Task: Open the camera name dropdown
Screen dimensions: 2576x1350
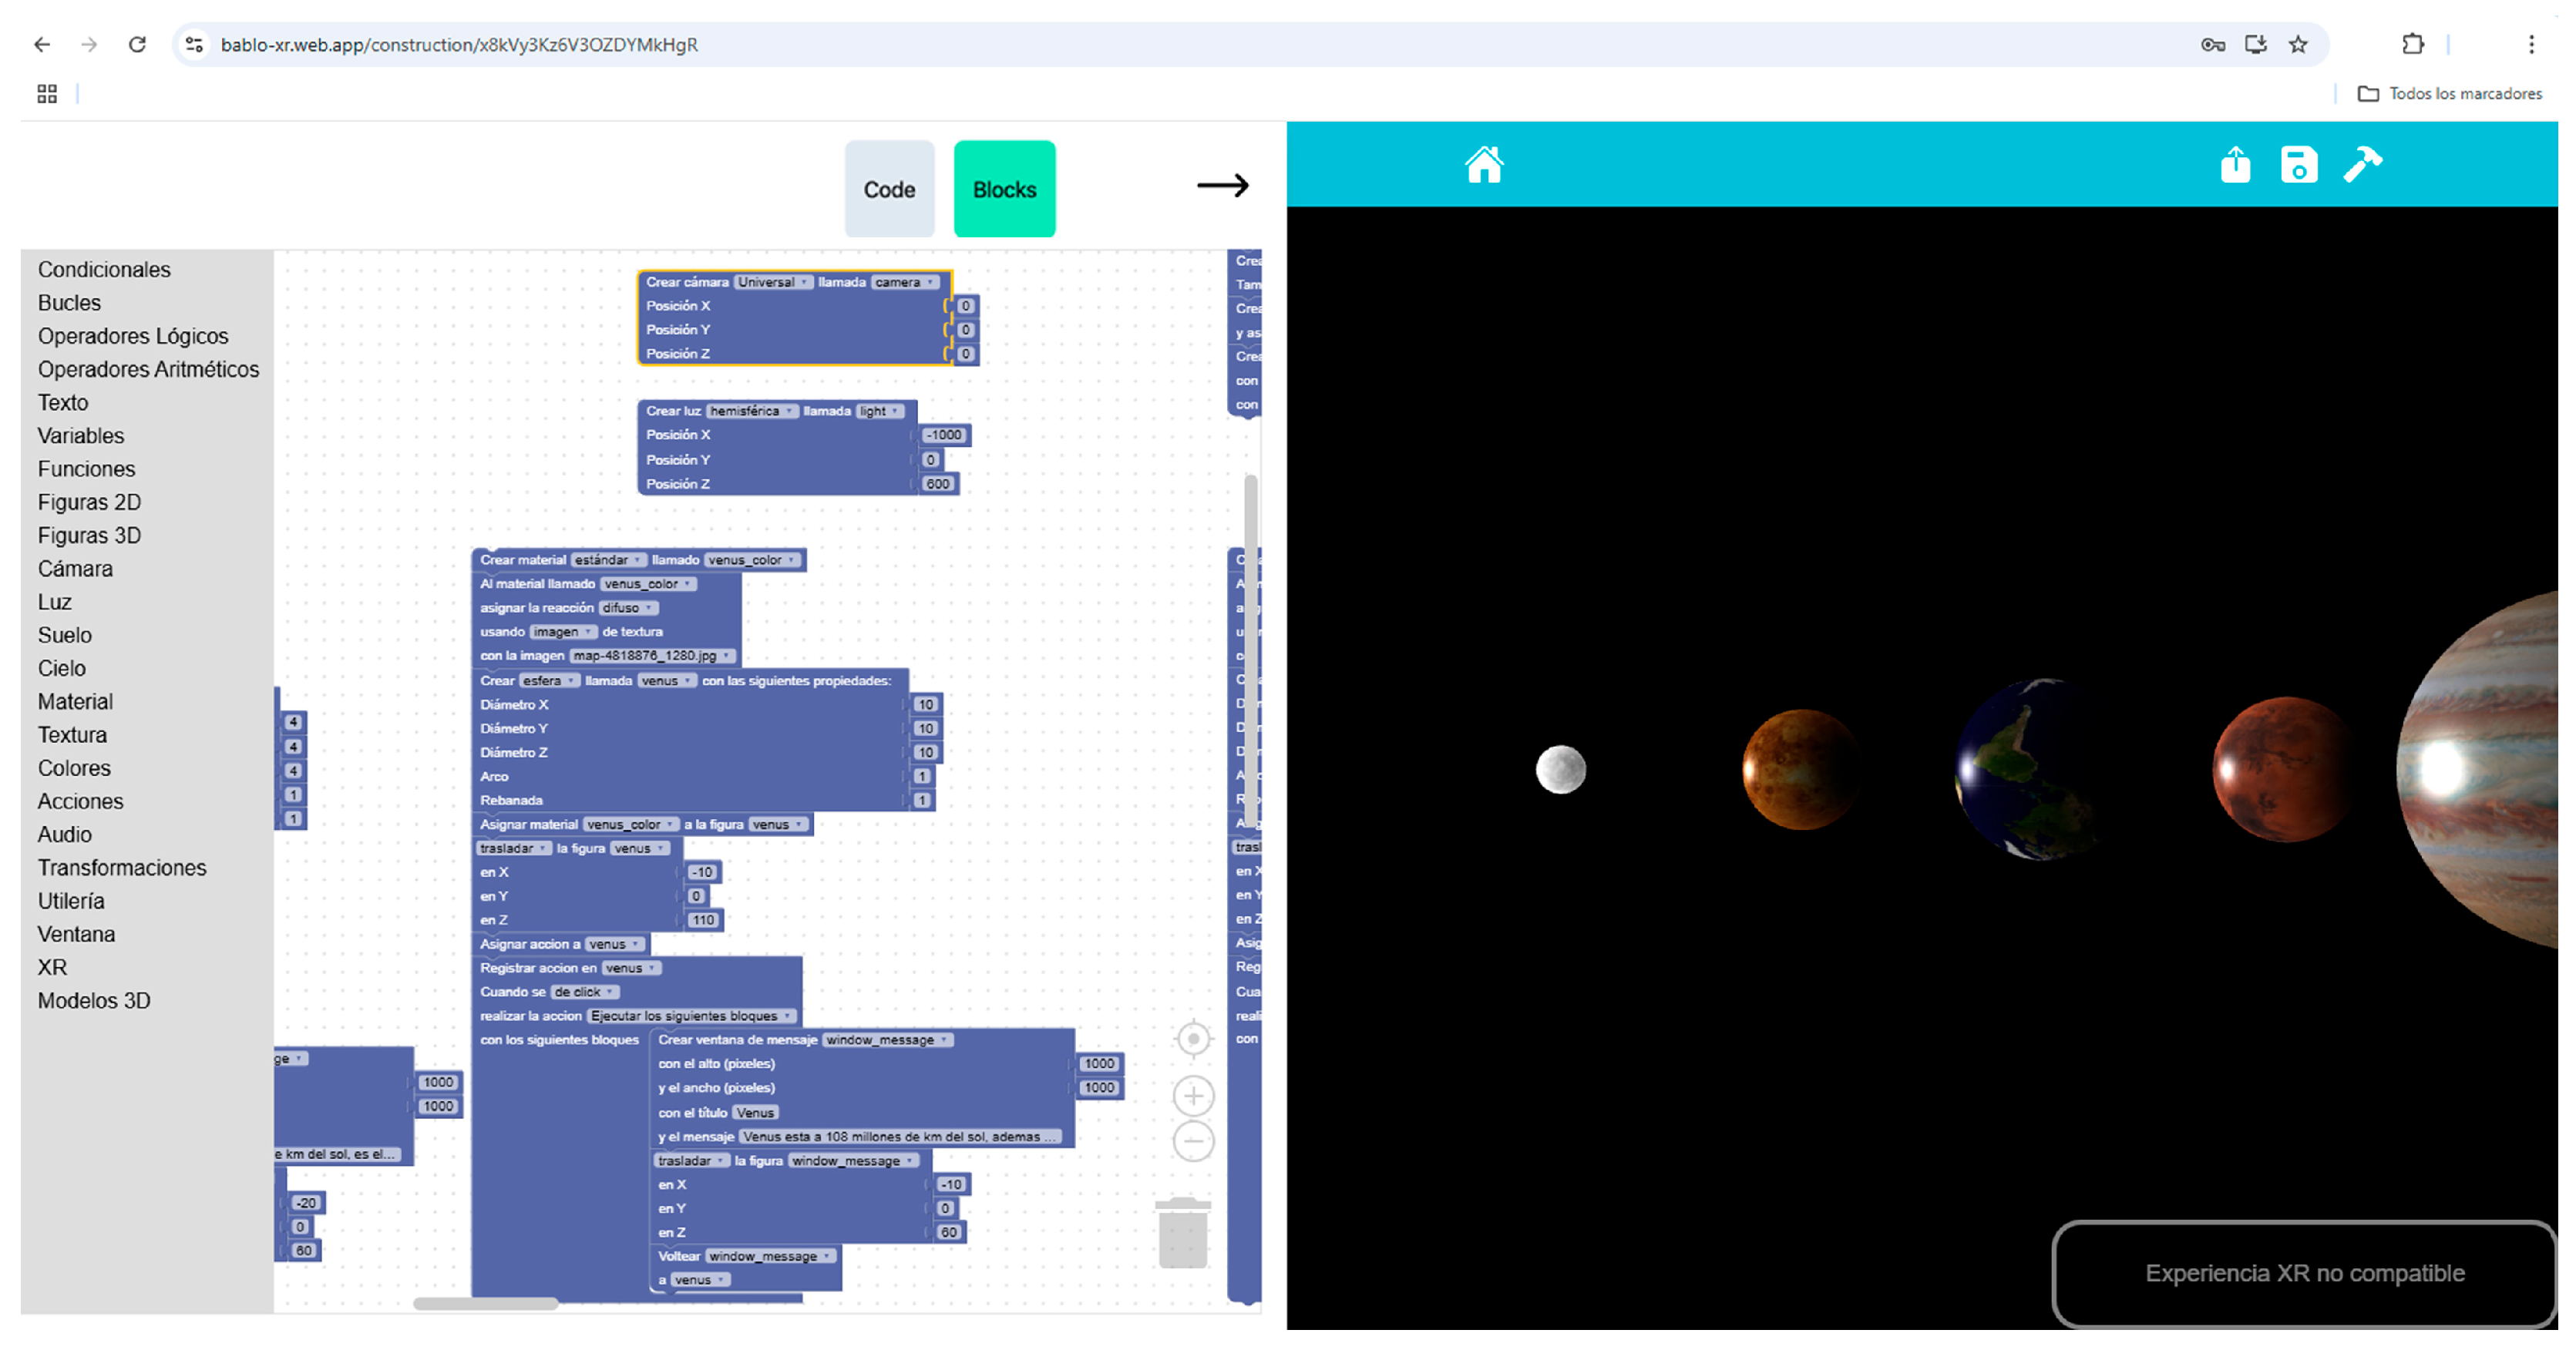Action: (x=904, y=282)
